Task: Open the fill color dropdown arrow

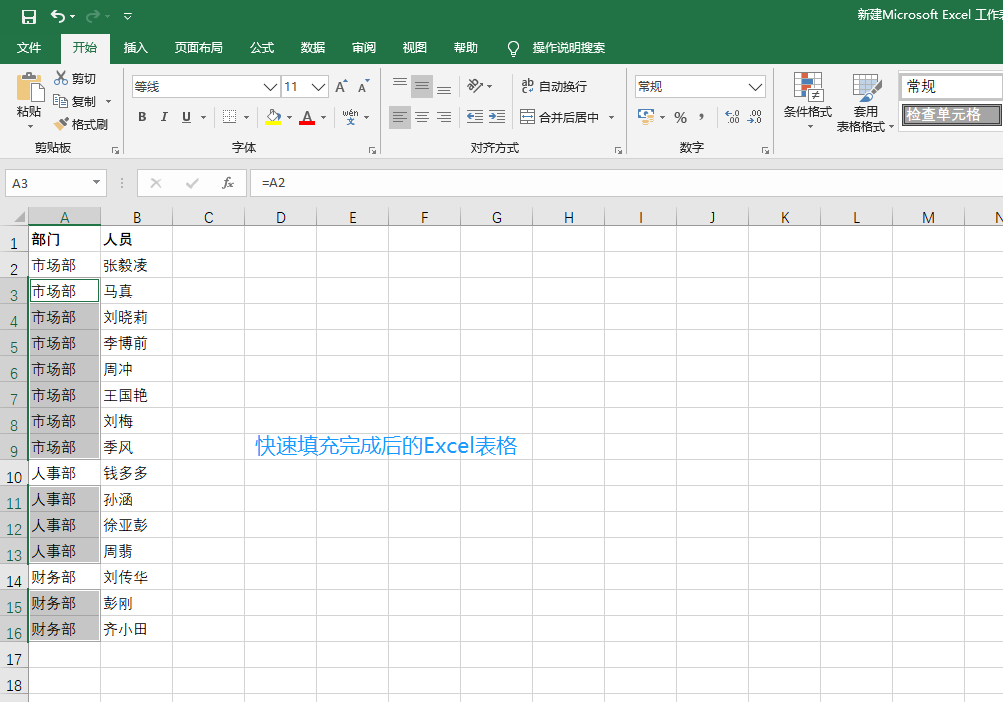Action: (x=288, y=117)
